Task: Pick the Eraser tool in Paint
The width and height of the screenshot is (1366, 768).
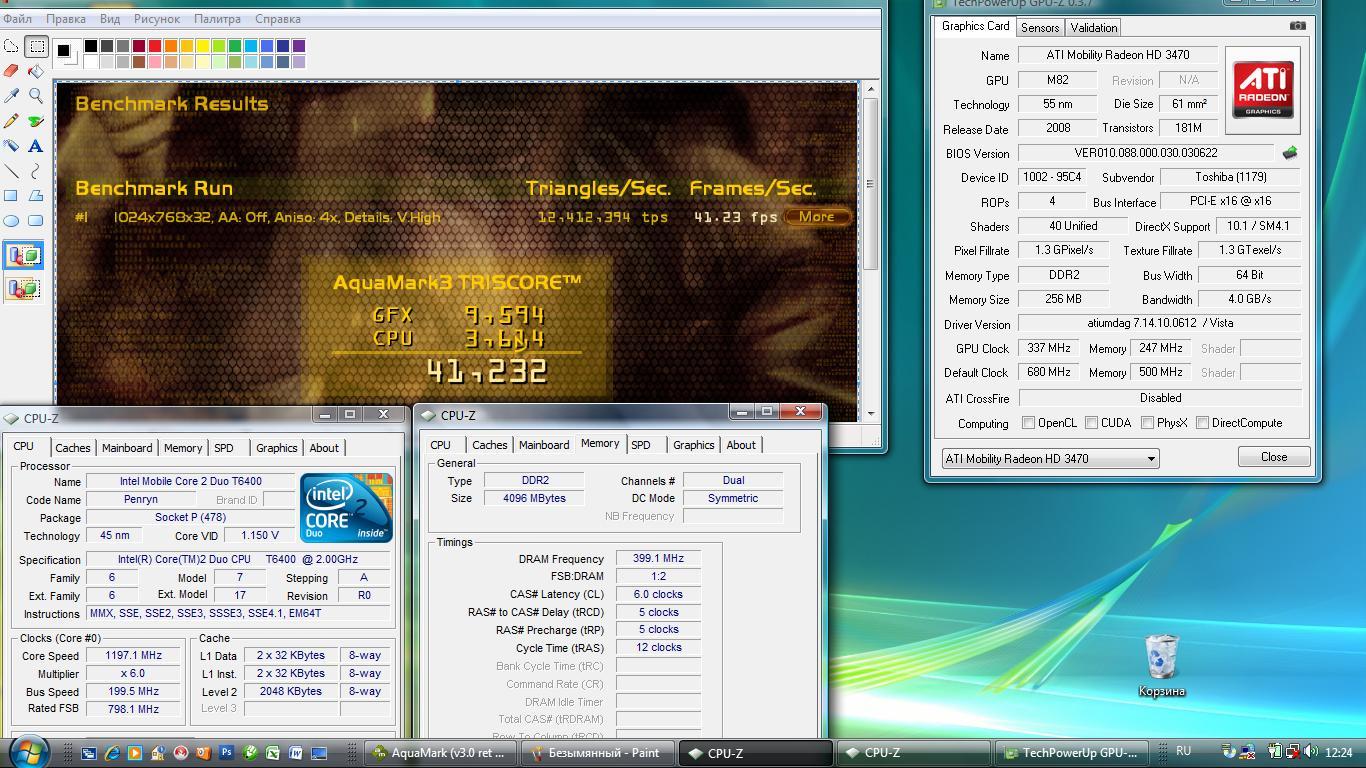Action: point(11,71)
